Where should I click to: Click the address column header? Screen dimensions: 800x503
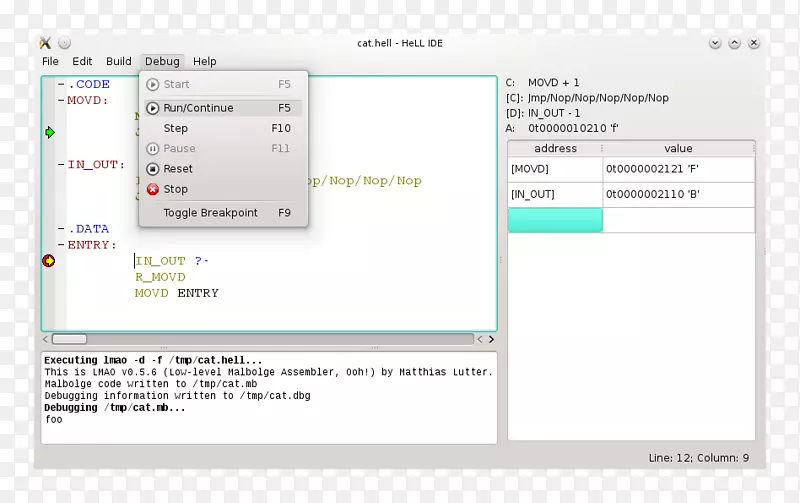coord(555,148)
